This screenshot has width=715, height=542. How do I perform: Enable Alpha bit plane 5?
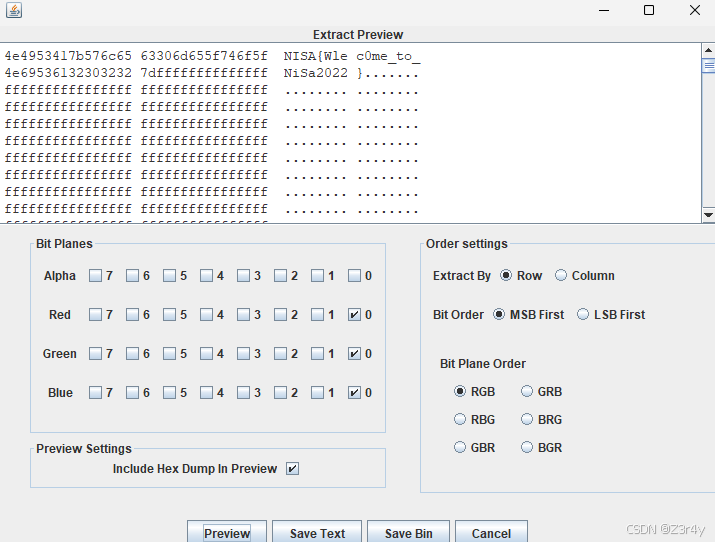point(169,275)
